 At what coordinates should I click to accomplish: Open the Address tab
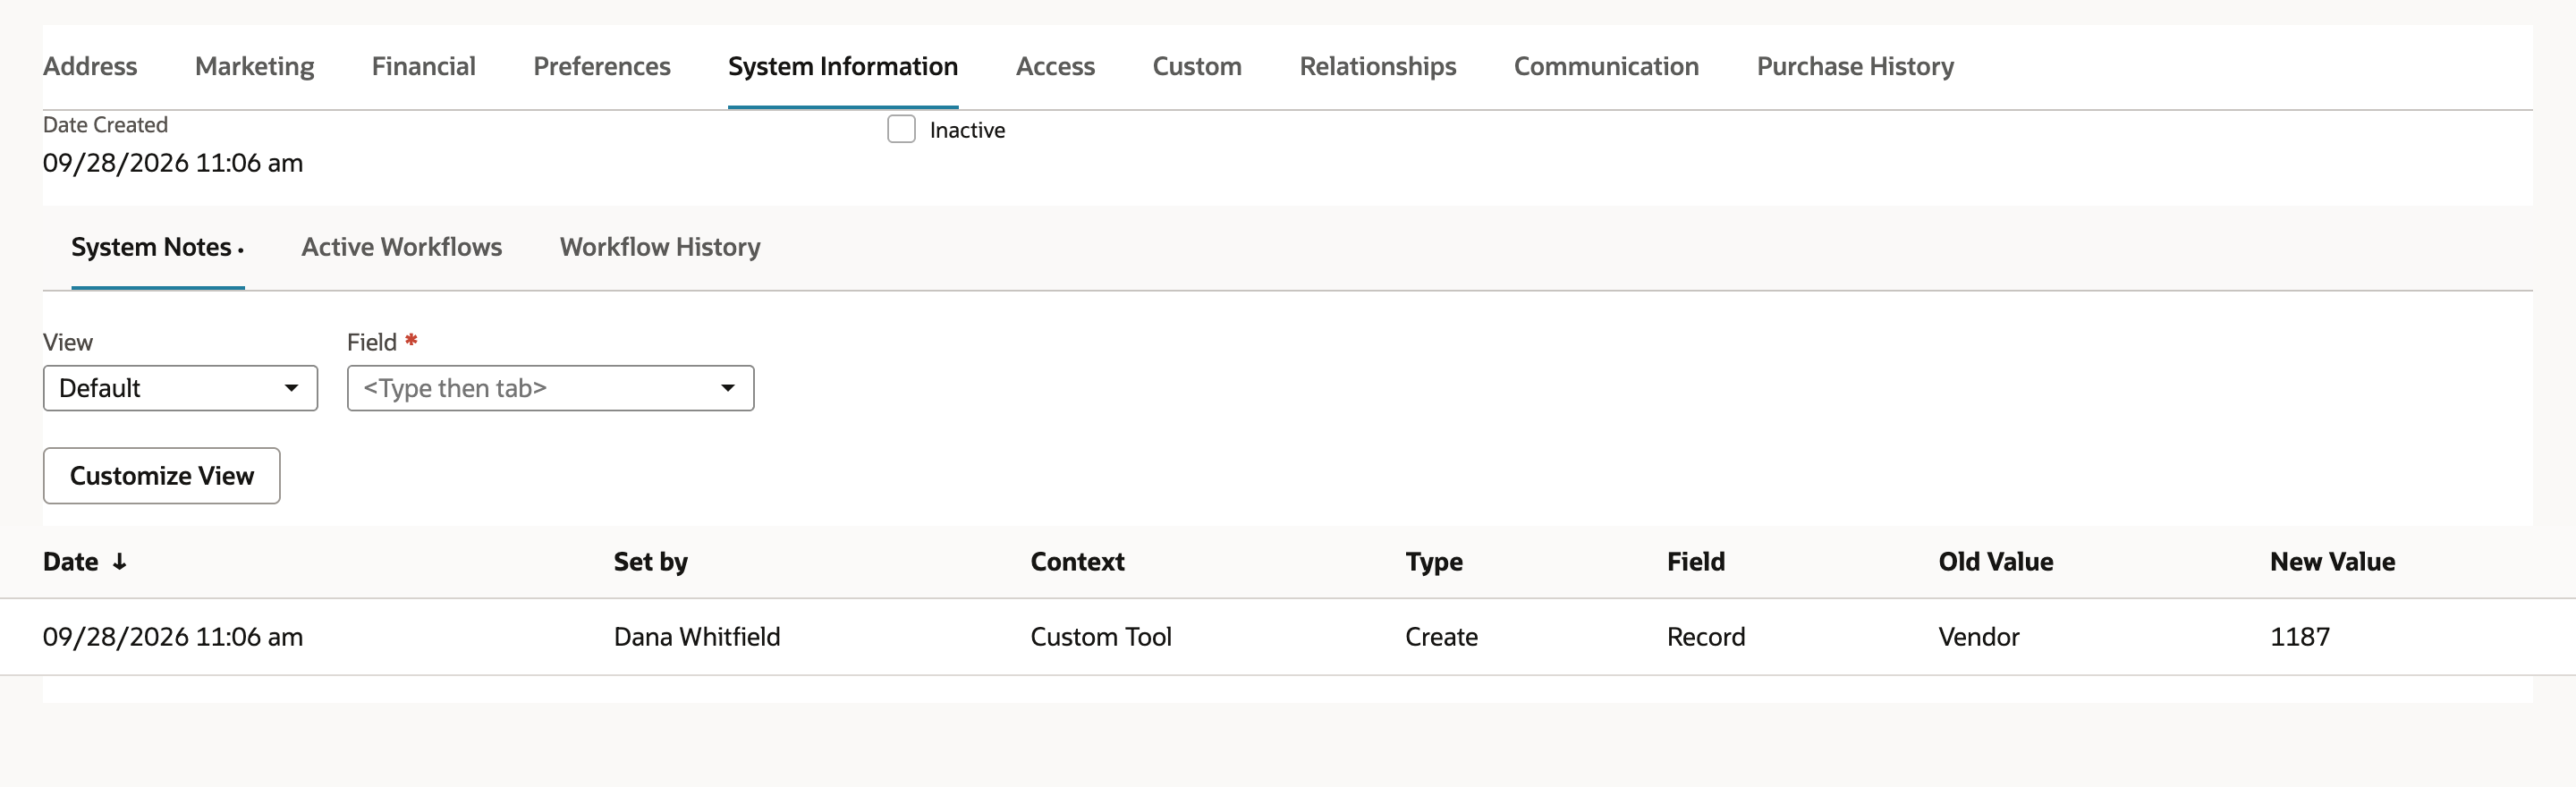[90, 66]
